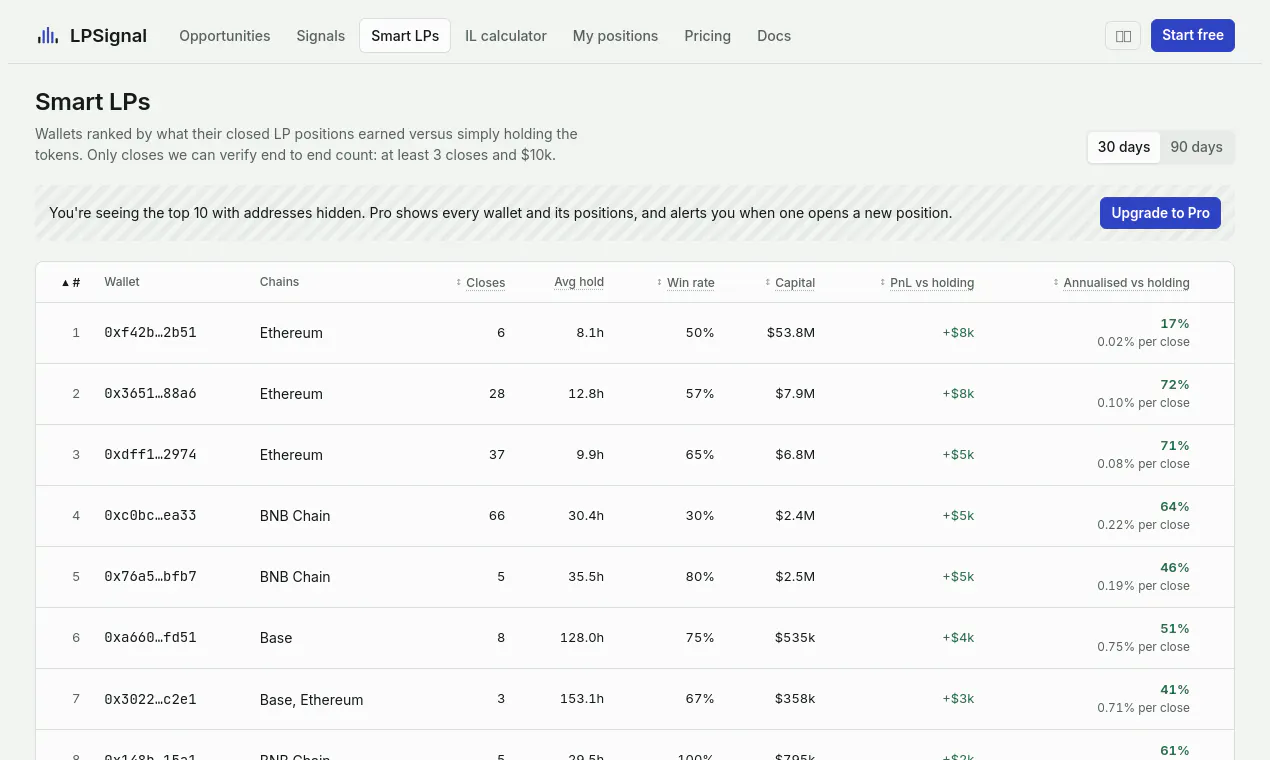Screen dimensions: 1270x760
Task: Sort by PnL vs holding
Action: [927, 283]
